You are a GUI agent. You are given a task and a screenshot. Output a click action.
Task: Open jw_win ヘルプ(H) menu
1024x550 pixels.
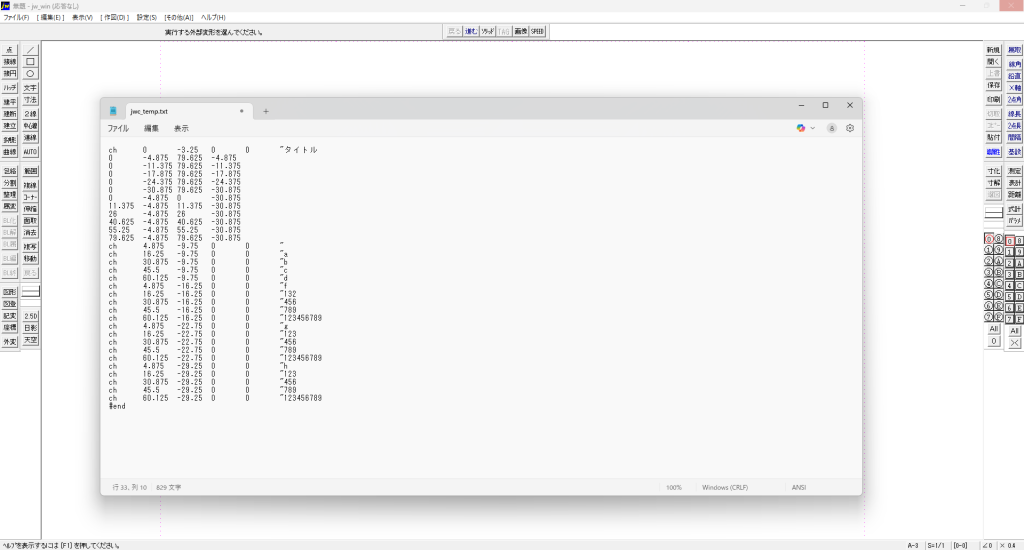[x=214, y=18]
